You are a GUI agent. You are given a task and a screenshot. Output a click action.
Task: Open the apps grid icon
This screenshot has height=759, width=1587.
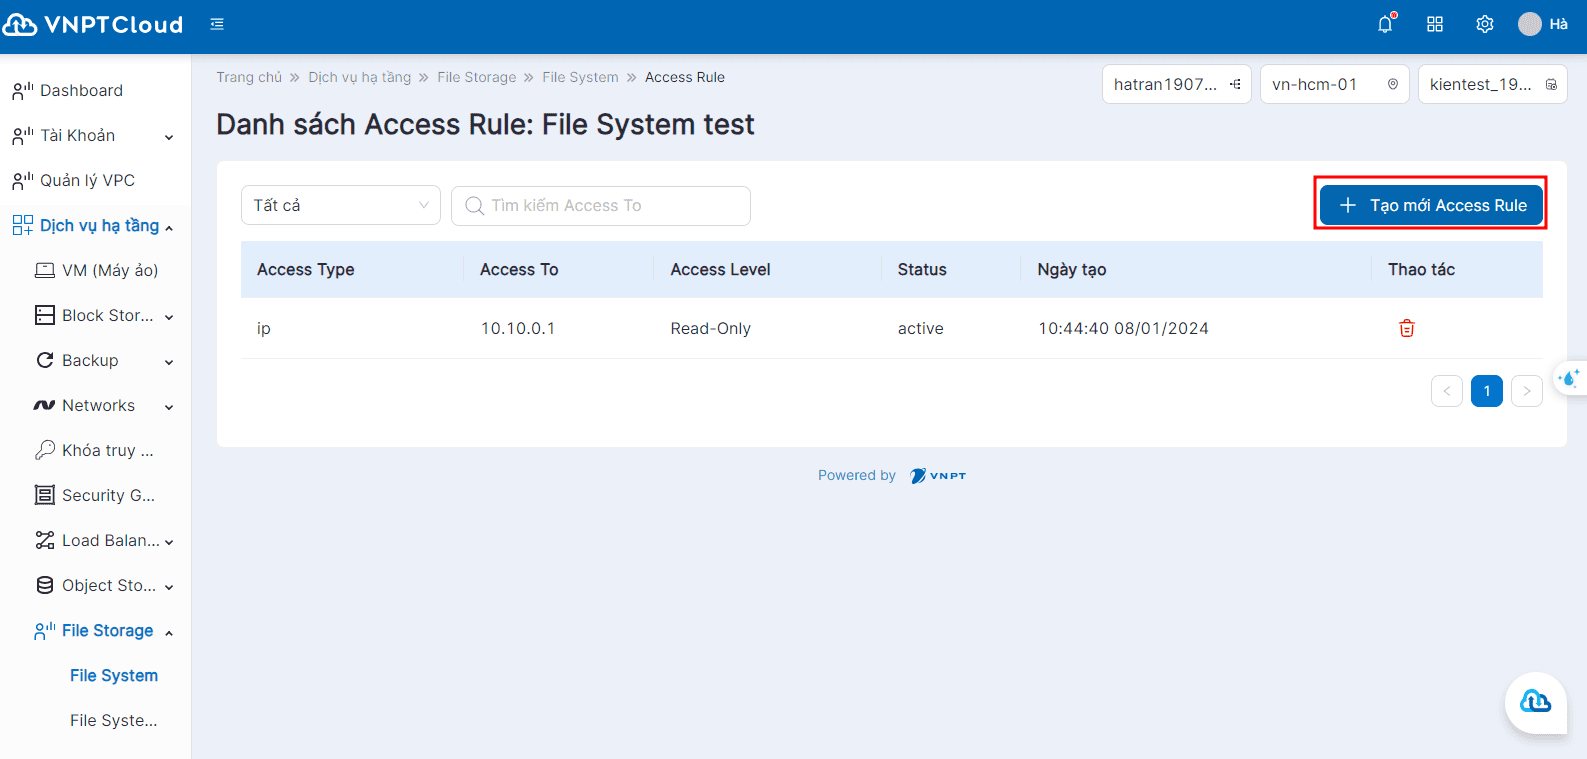tap(1435, 24)
